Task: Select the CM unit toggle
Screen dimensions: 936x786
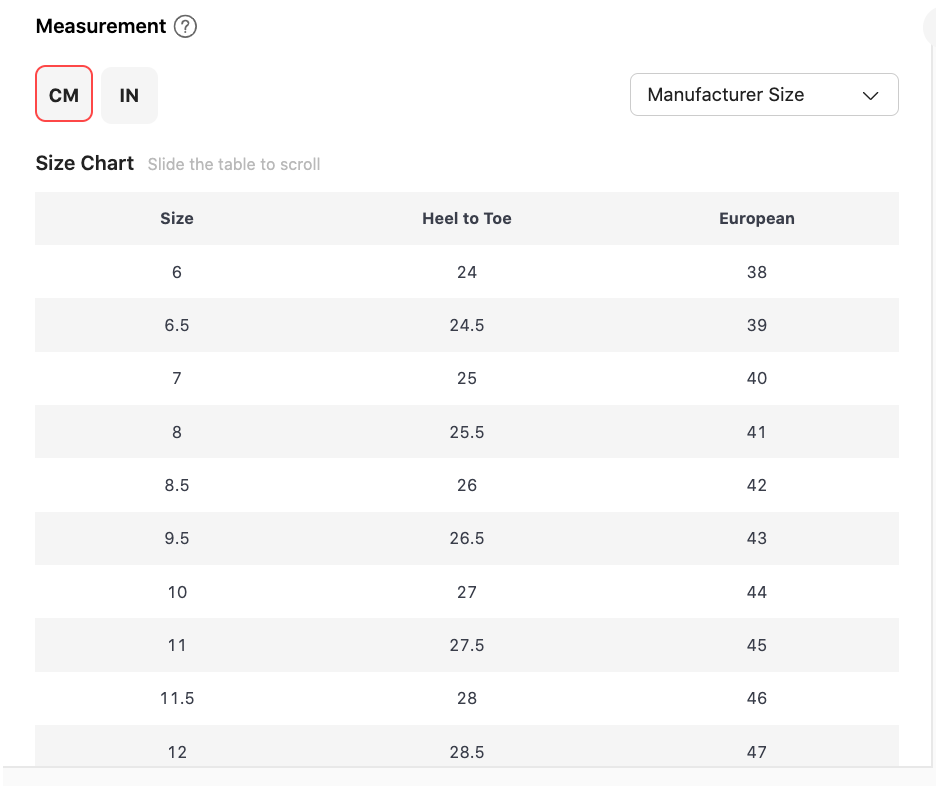Action: tap(64, 94)
